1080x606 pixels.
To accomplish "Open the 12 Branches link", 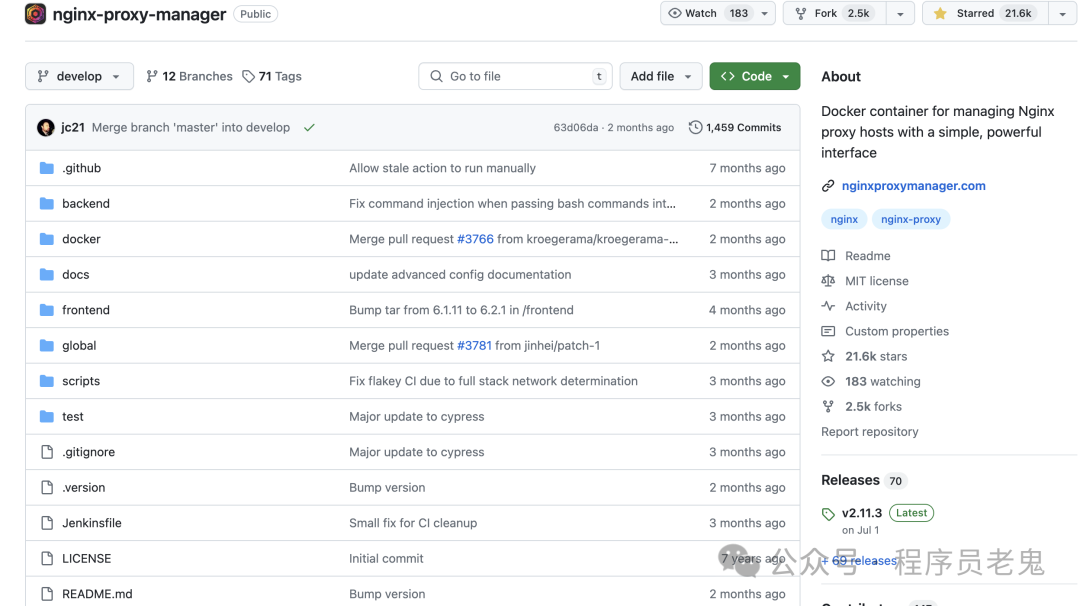I will pos(189,76).
